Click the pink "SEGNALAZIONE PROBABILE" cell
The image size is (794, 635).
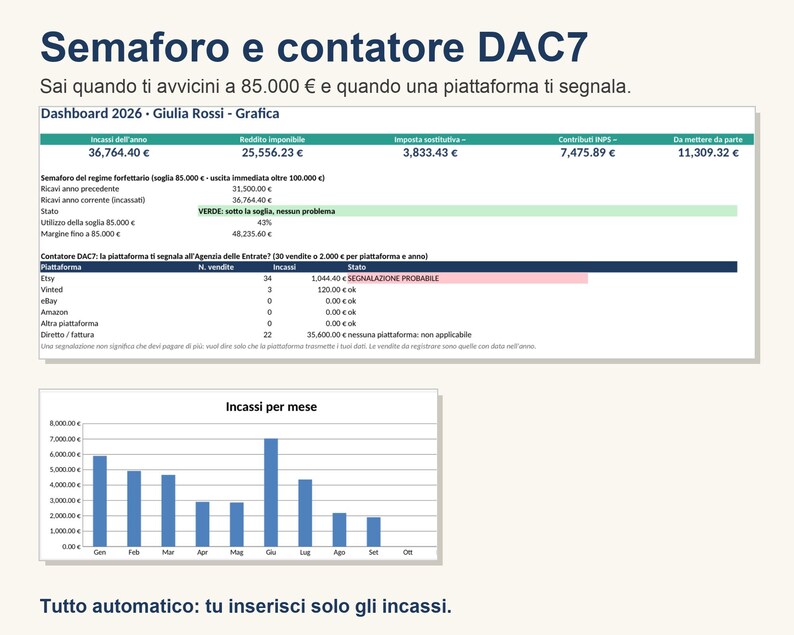(467, 279)
